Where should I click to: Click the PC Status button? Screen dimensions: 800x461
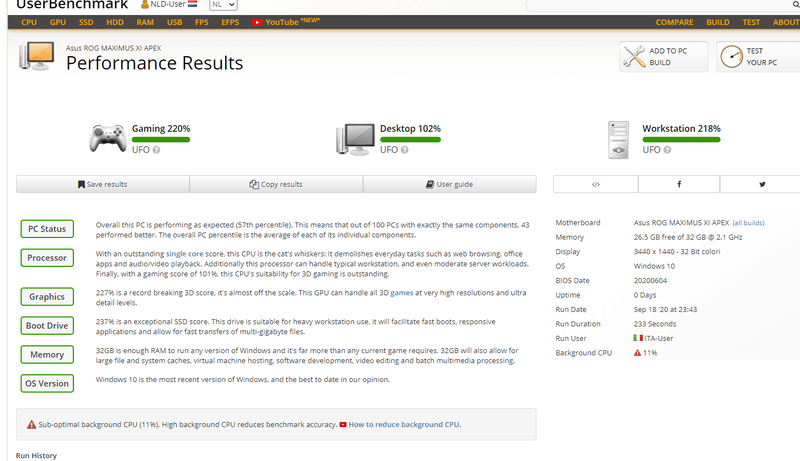pos(47,229)
